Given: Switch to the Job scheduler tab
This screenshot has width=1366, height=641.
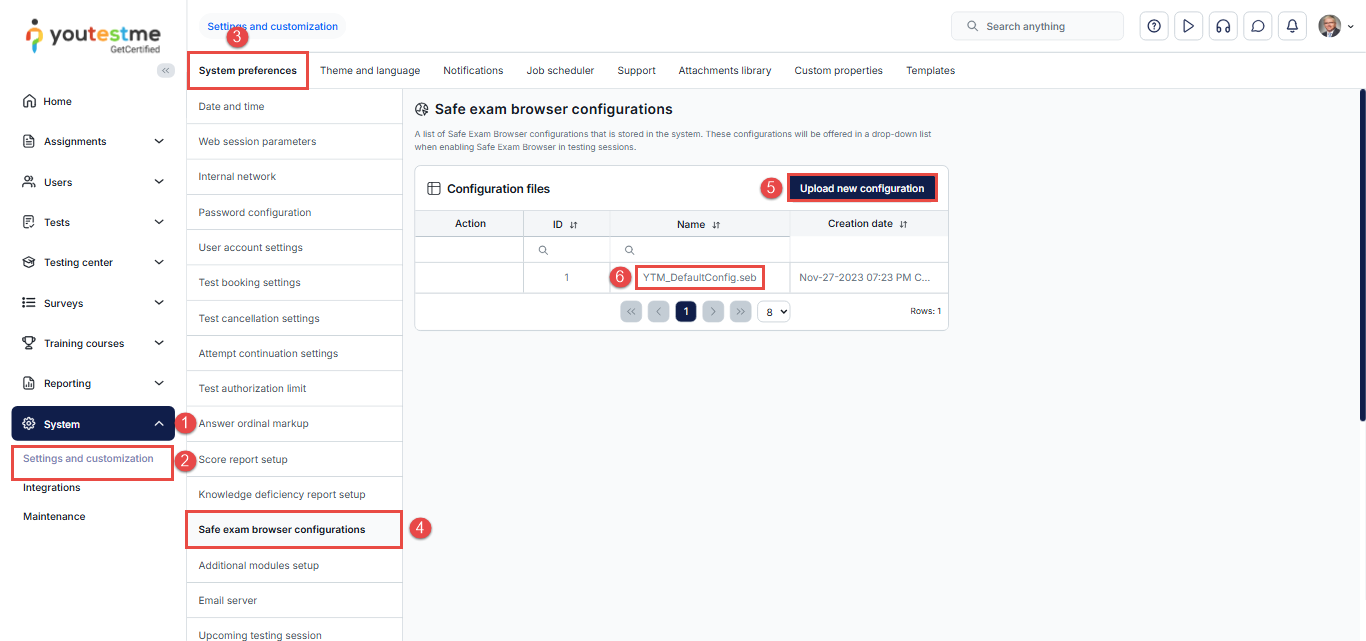Looking at the screenshot, I should pyautogui.click(x=560, y=71).
